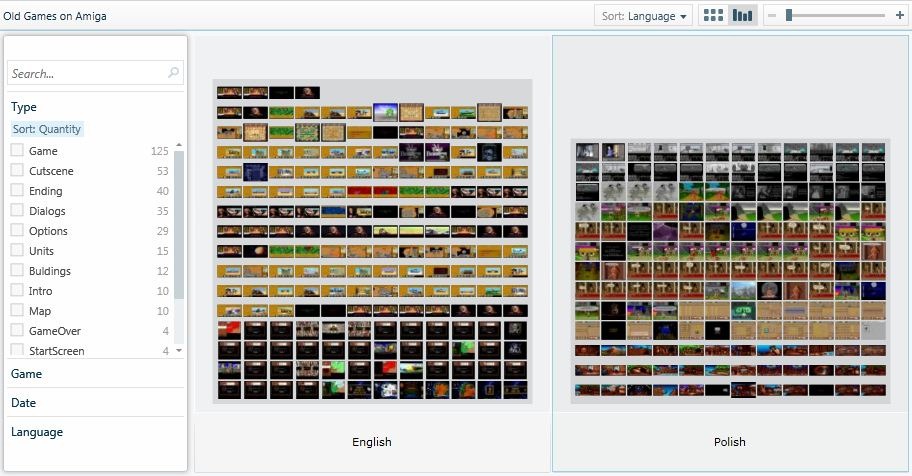This screenshot has height=476, width=912.
Task: Open the Sort: Quantity option
Action: pyautogui.click(x=47, y=129)
